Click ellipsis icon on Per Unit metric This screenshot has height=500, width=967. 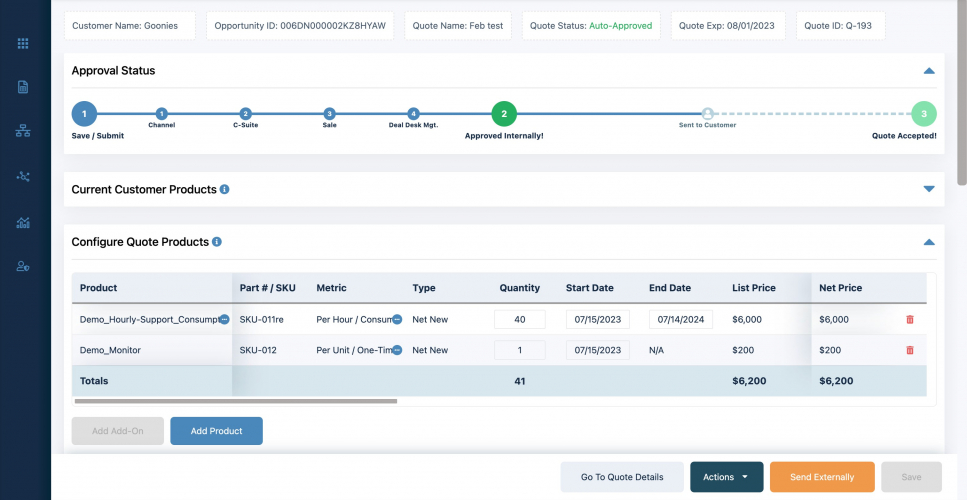[x=397, y=350]
